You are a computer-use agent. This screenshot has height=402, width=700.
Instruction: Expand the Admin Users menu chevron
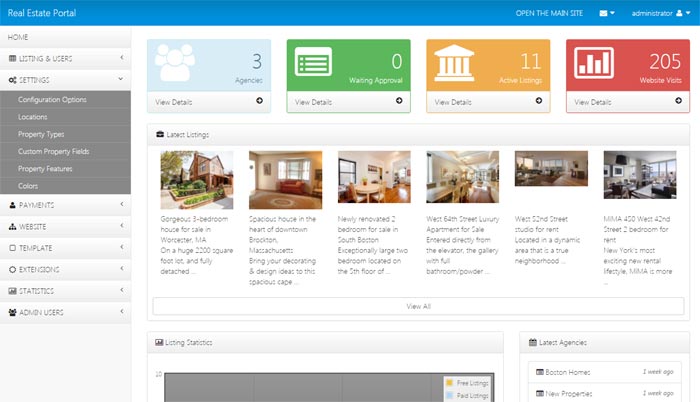[x=121, y=311]
